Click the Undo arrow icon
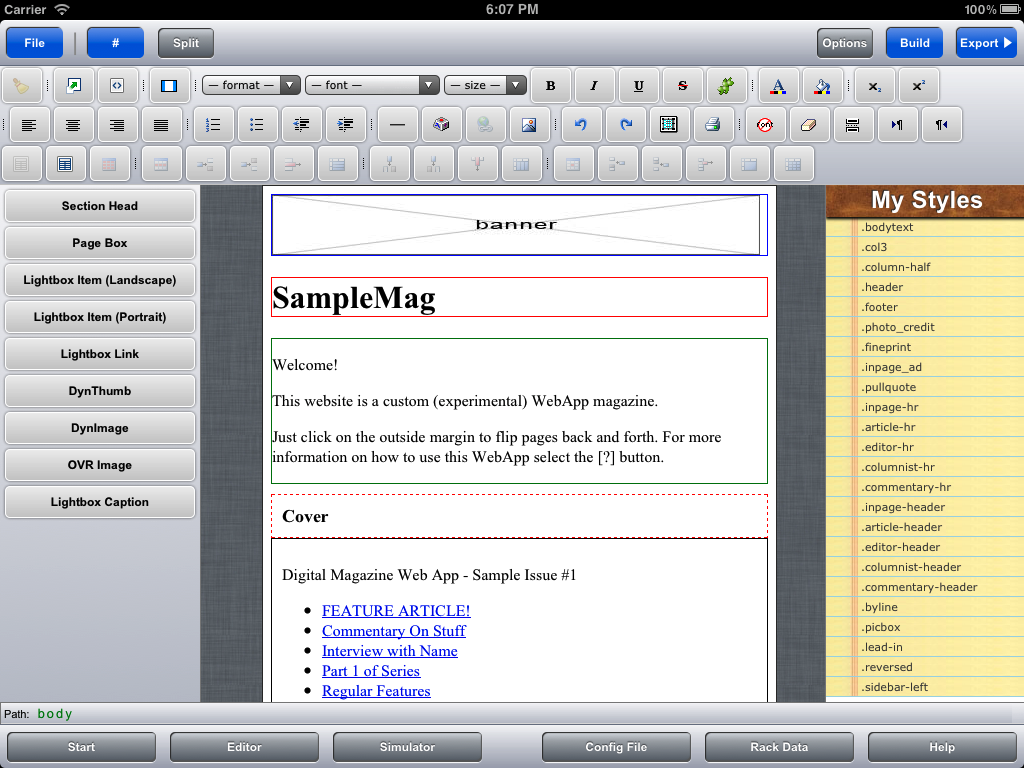 (x=581, y=125)
